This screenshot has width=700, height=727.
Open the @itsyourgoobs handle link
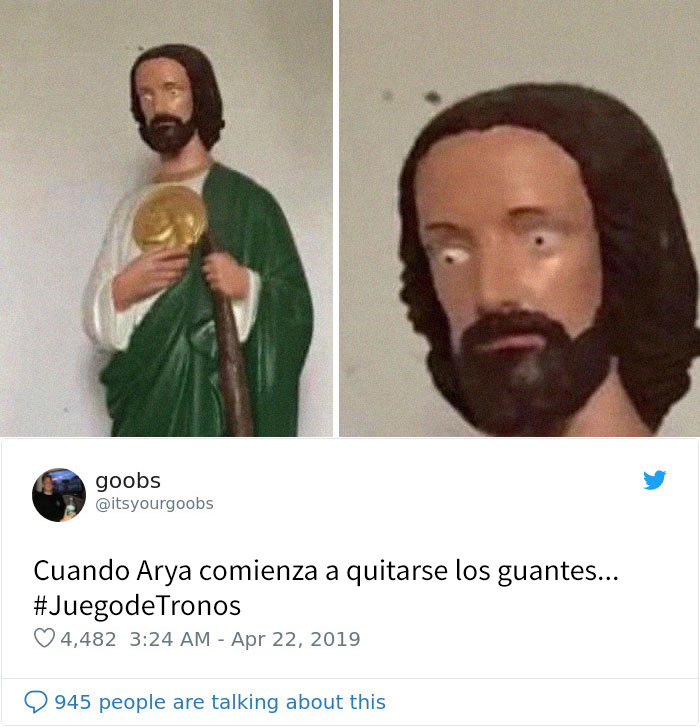[x=154, y=504]
